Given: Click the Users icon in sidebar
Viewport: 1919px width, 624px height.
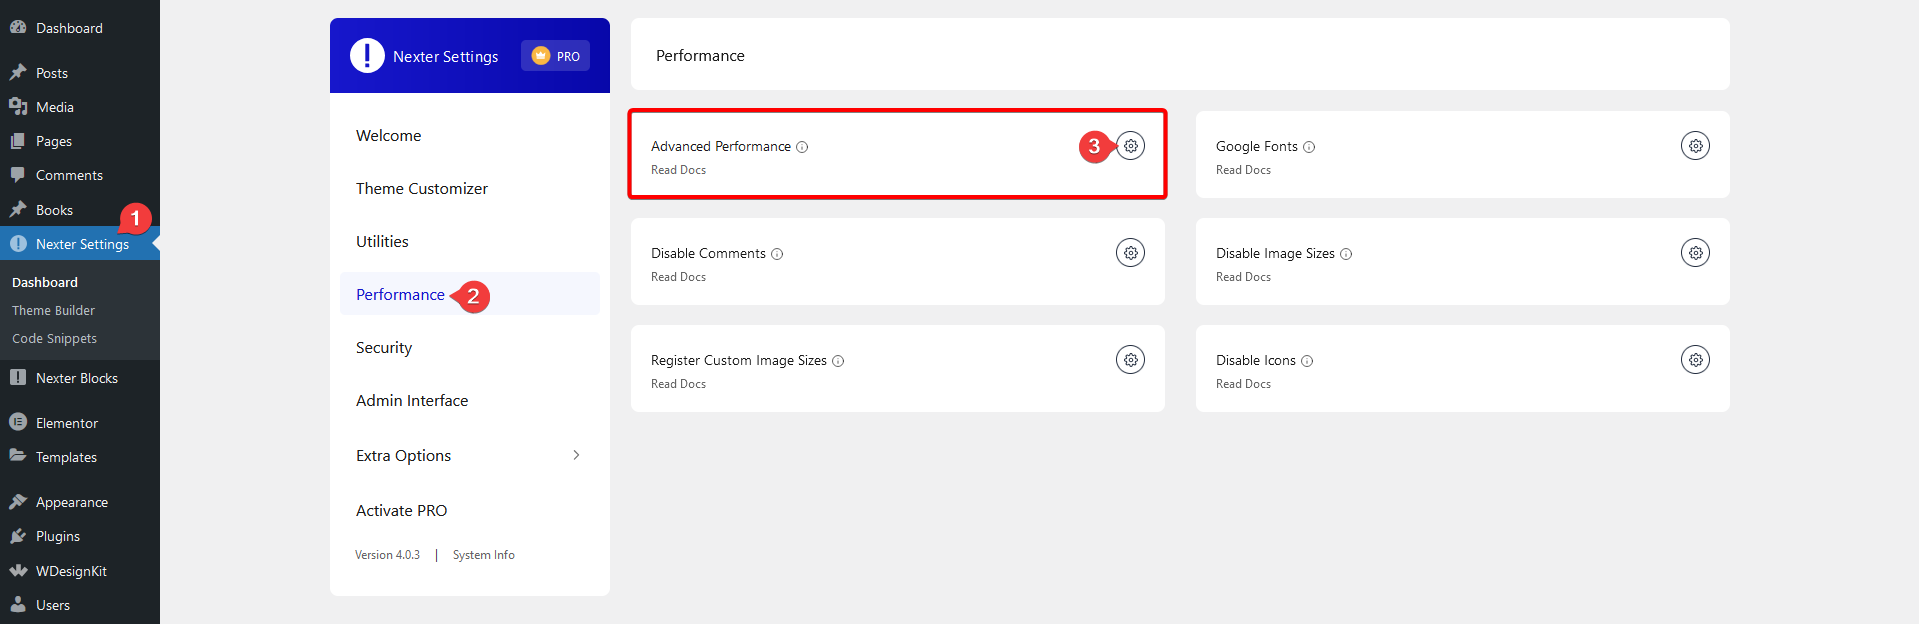Looking at the screenshot, I should point(18,604).
